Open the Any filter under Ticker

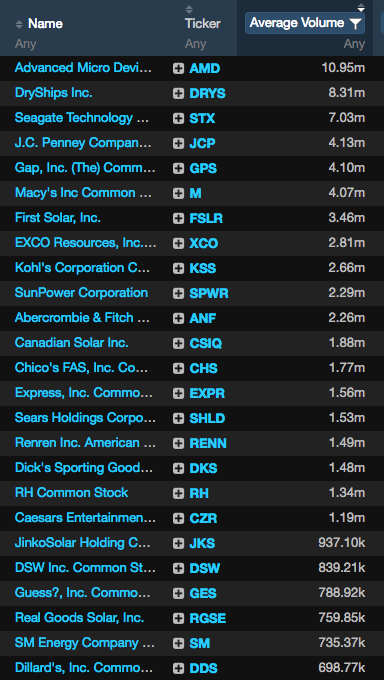(x=195, y=44)
